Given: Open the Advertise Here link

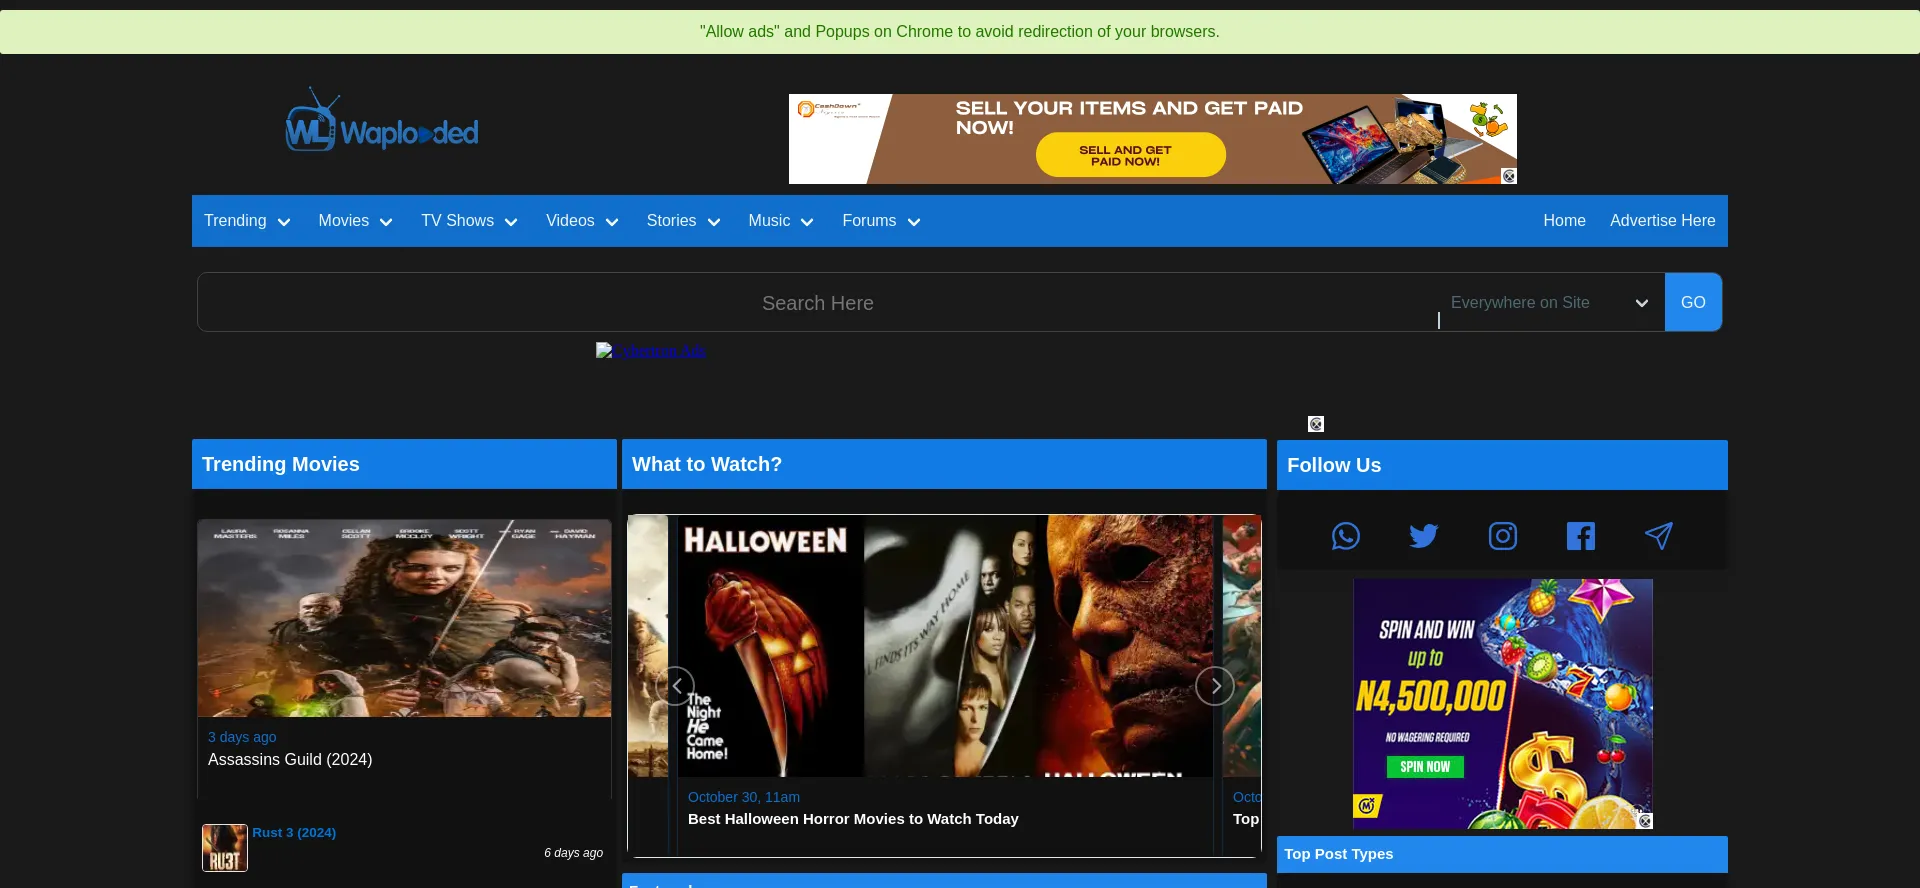Looking at the screenshot, I should click(x=1662, y=221).
